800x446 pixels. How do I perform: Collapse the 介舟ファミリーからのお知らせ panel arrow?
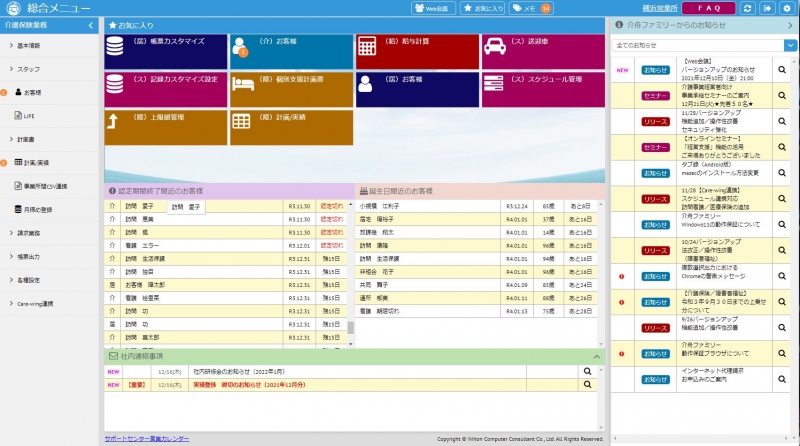point(790,25)
